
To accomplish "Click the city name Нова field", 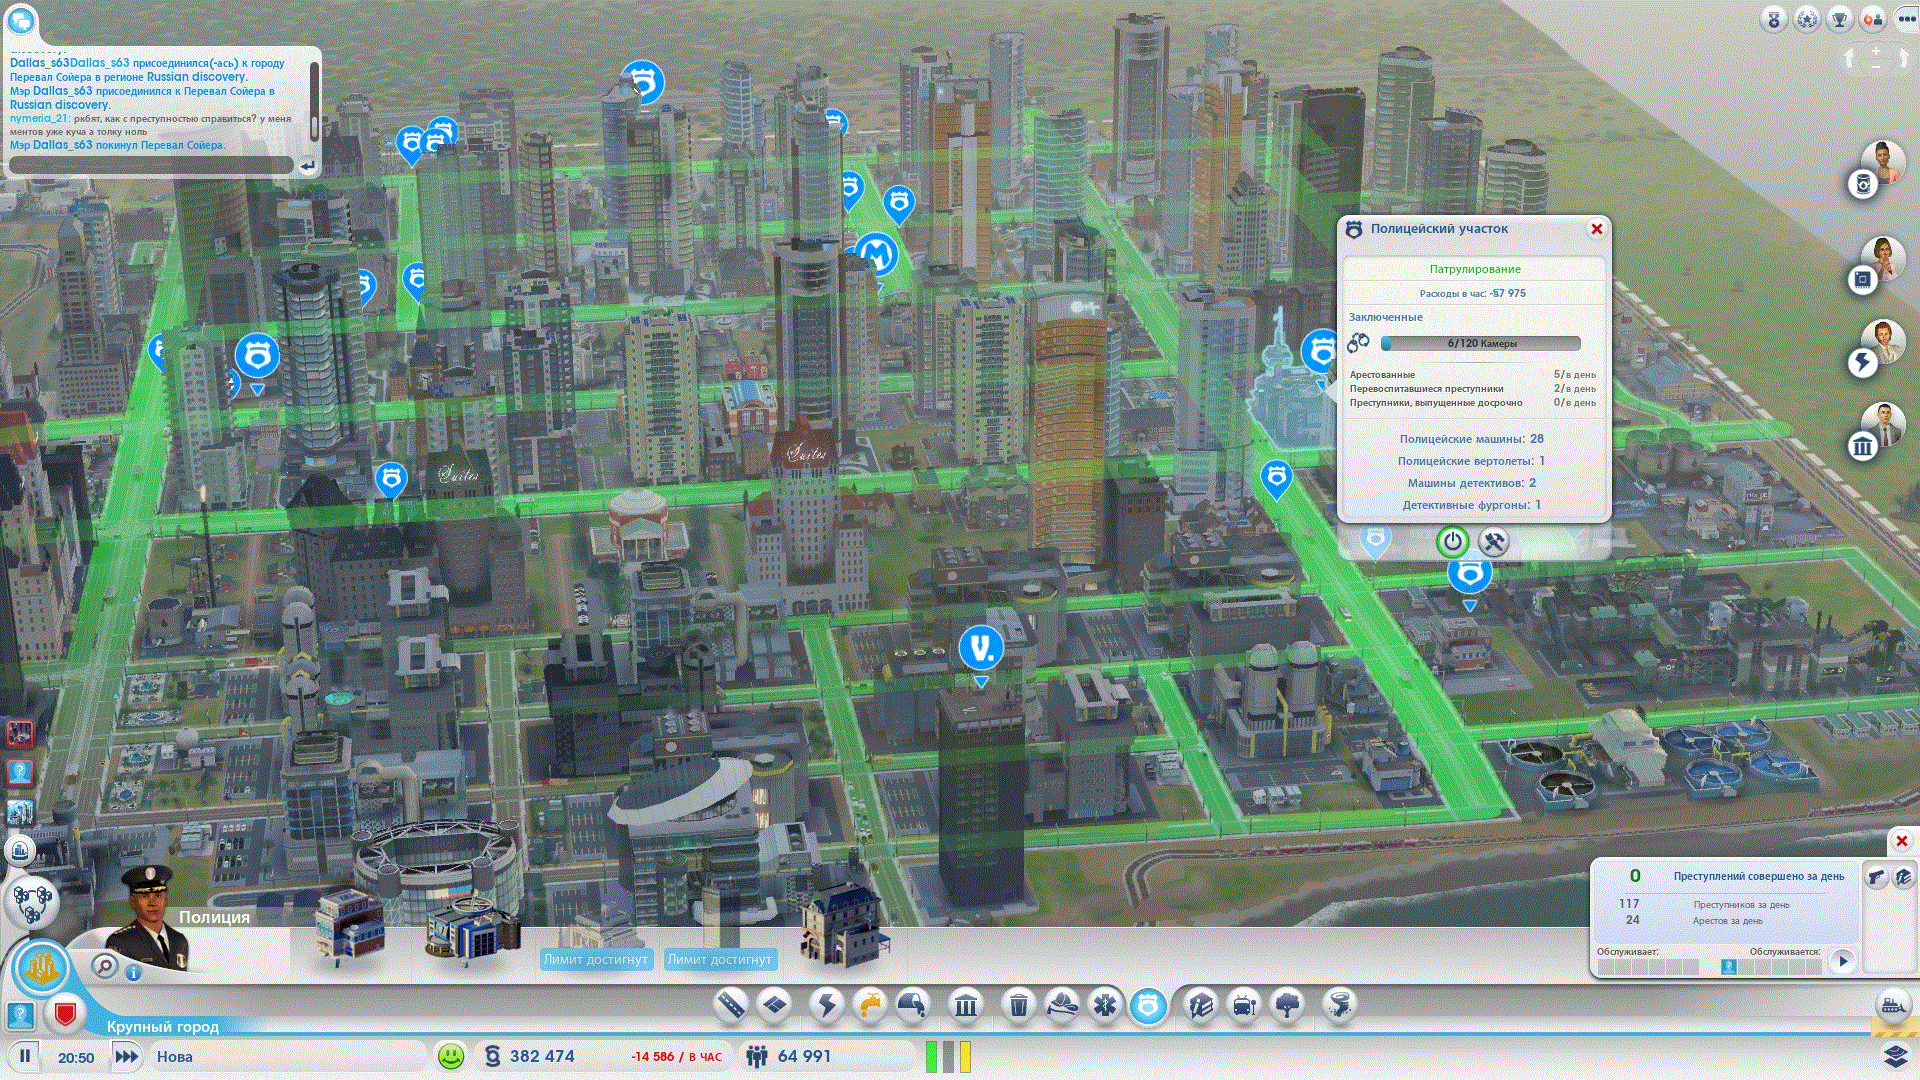I will pyautogui.click(x=288, y=1056).
